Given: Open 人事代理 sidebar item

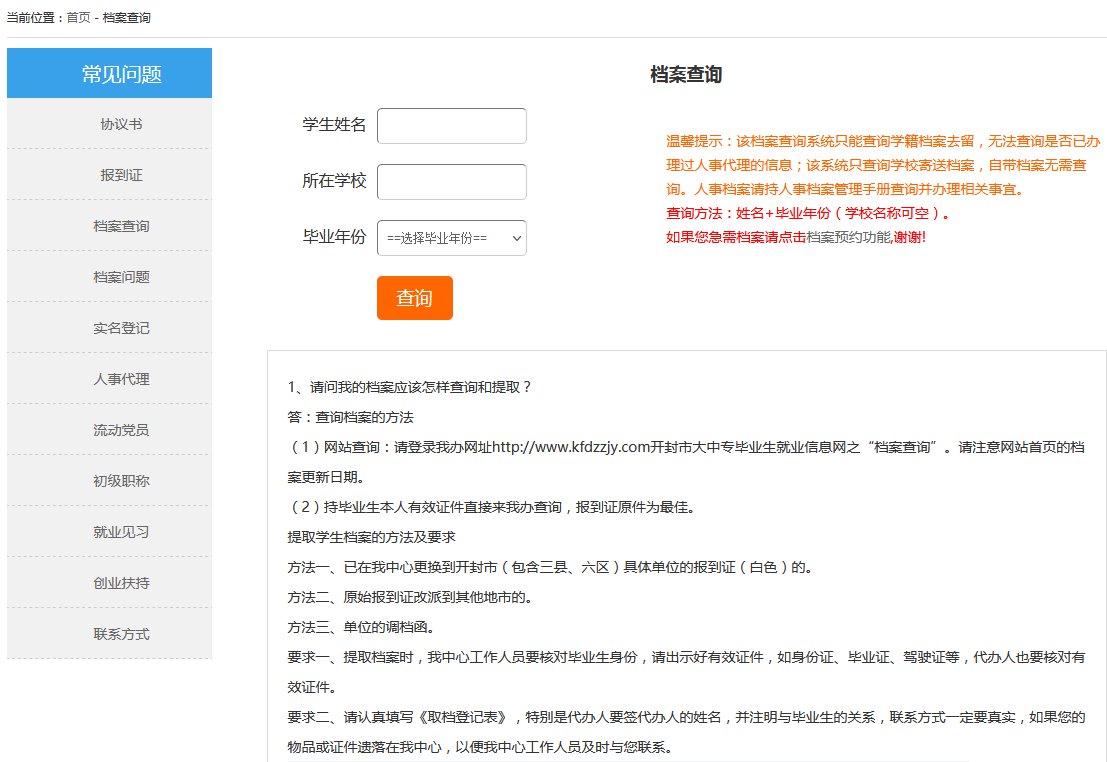Looking at the screenshot, I should click(121, 379).
